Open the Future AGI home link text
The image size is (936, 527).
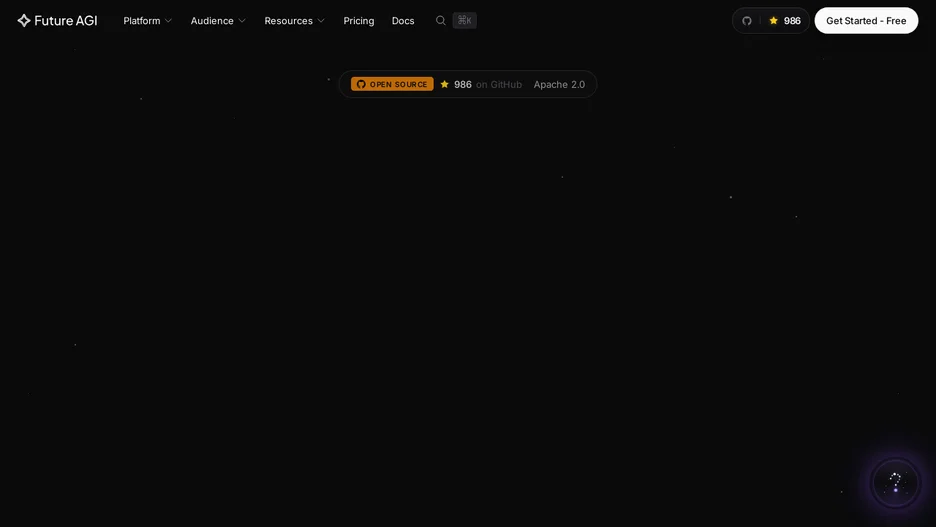click(x=66, y=21)
